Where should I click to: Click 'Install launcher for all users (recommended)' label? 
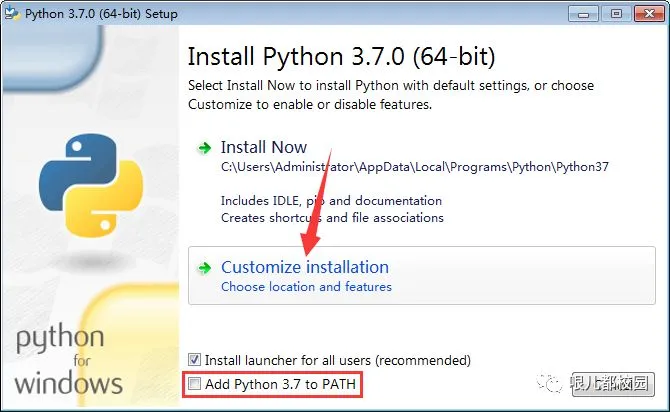click(337, 359)
